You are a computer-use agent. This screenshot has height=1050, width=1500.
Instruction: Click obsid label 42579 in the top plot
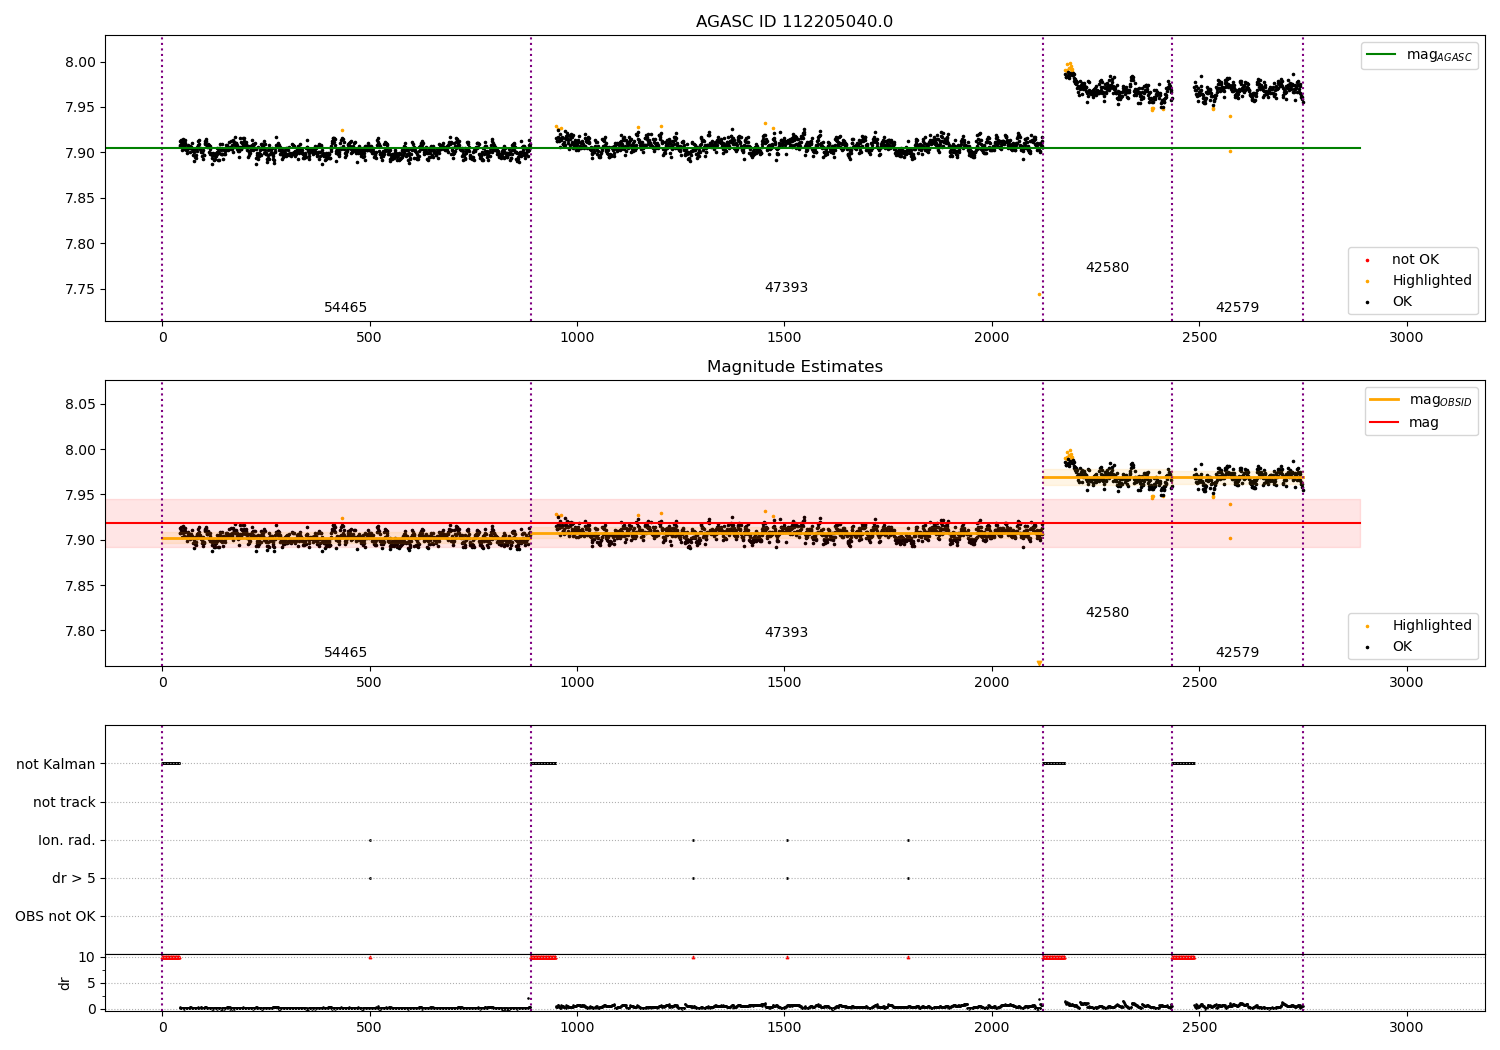click(1237, 308)
